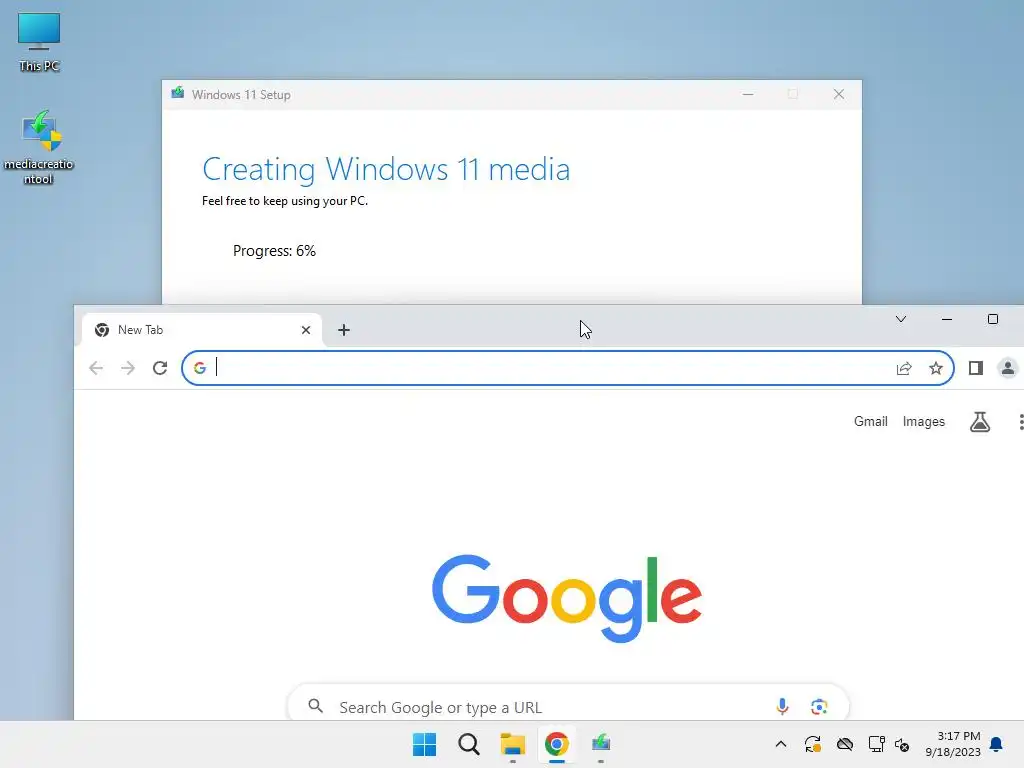Maximize the Chrome window

(x=993, y=319)
